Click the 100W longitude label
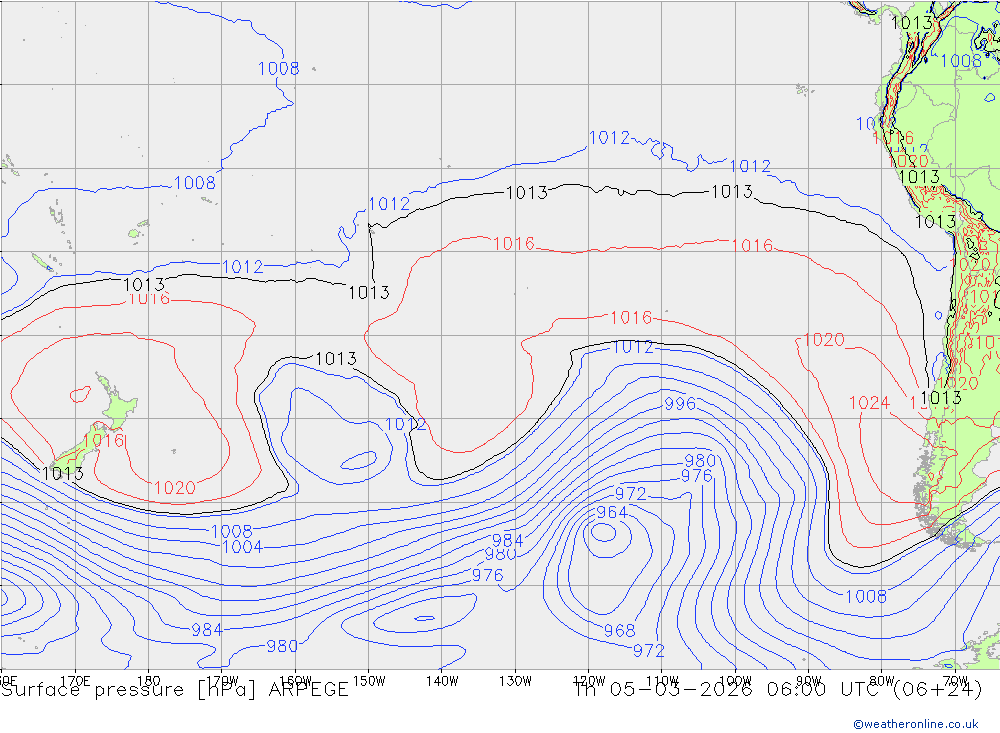This screenshot has height=733, width=1000. pyautogui.click(x=735, y=681)
